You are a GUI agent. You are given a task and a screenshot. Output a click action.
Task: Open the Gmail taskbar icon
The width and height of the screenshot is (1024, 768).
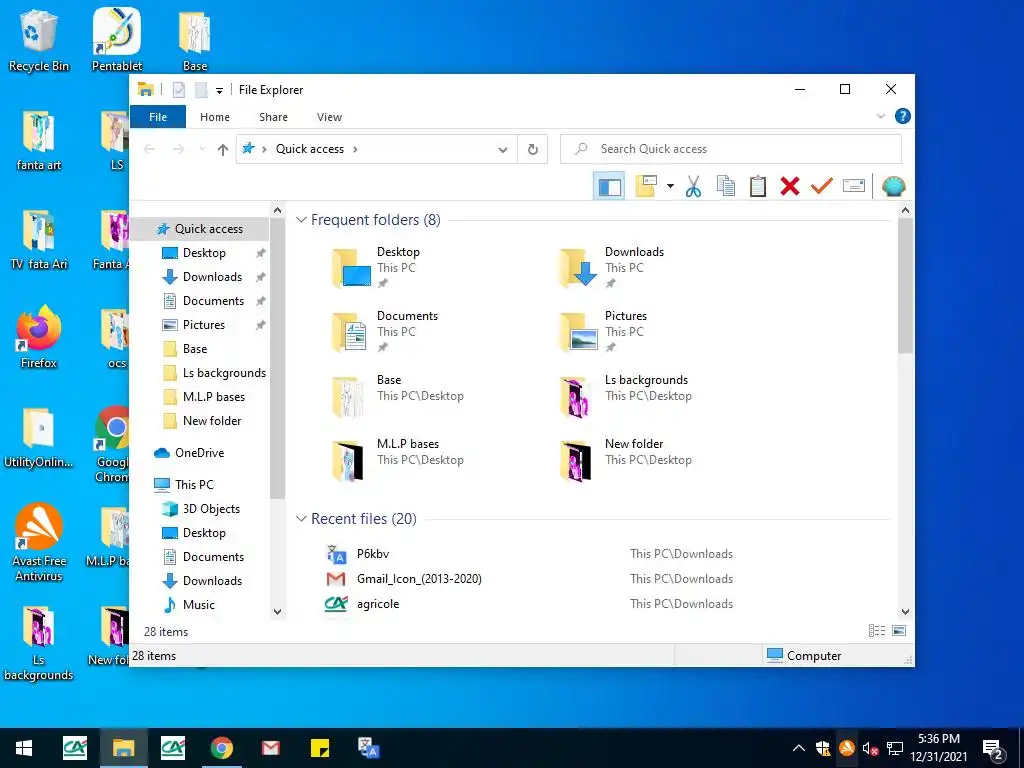pyautogui.click(x=270, y=748)
